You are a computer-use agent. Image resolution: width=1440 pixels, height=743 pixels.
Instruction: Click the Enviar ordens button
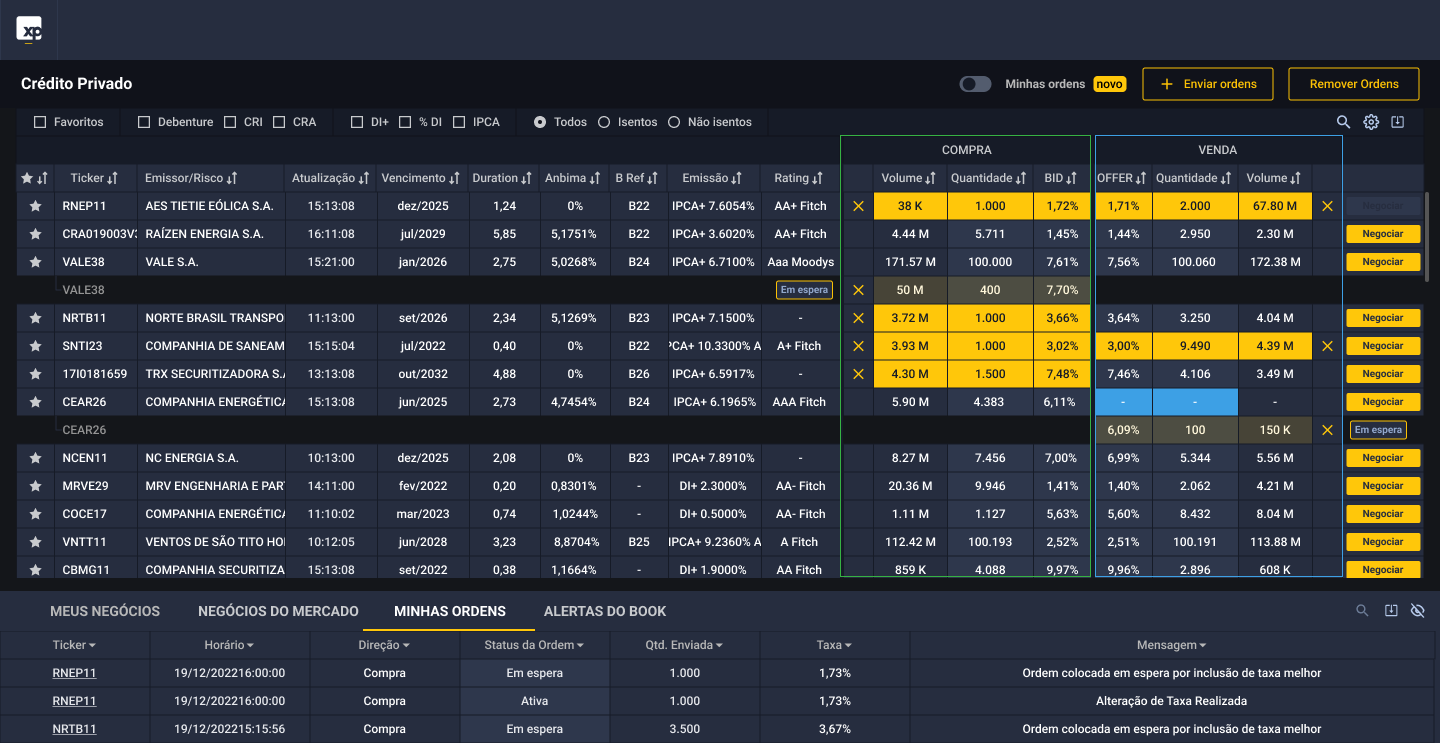point(1208,84)
